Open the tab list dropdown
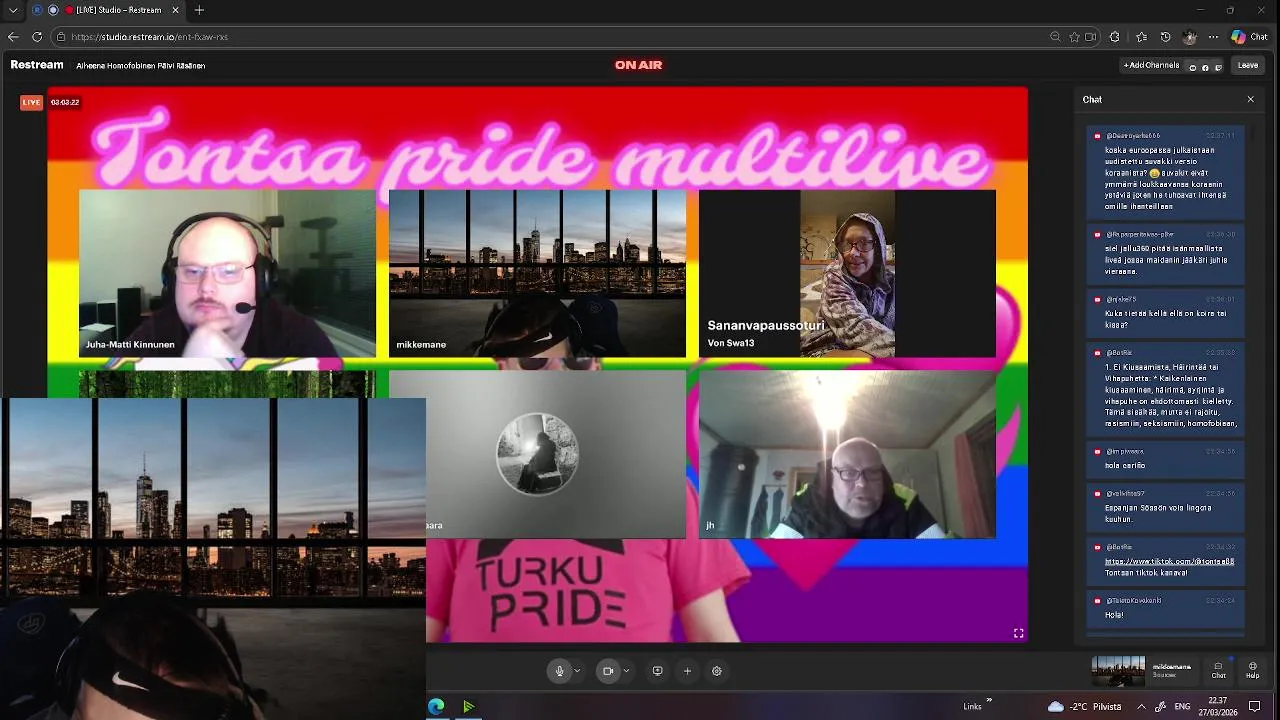This screenshot has height=720, width=1280. pyautogui.click(x=13, y=10)
